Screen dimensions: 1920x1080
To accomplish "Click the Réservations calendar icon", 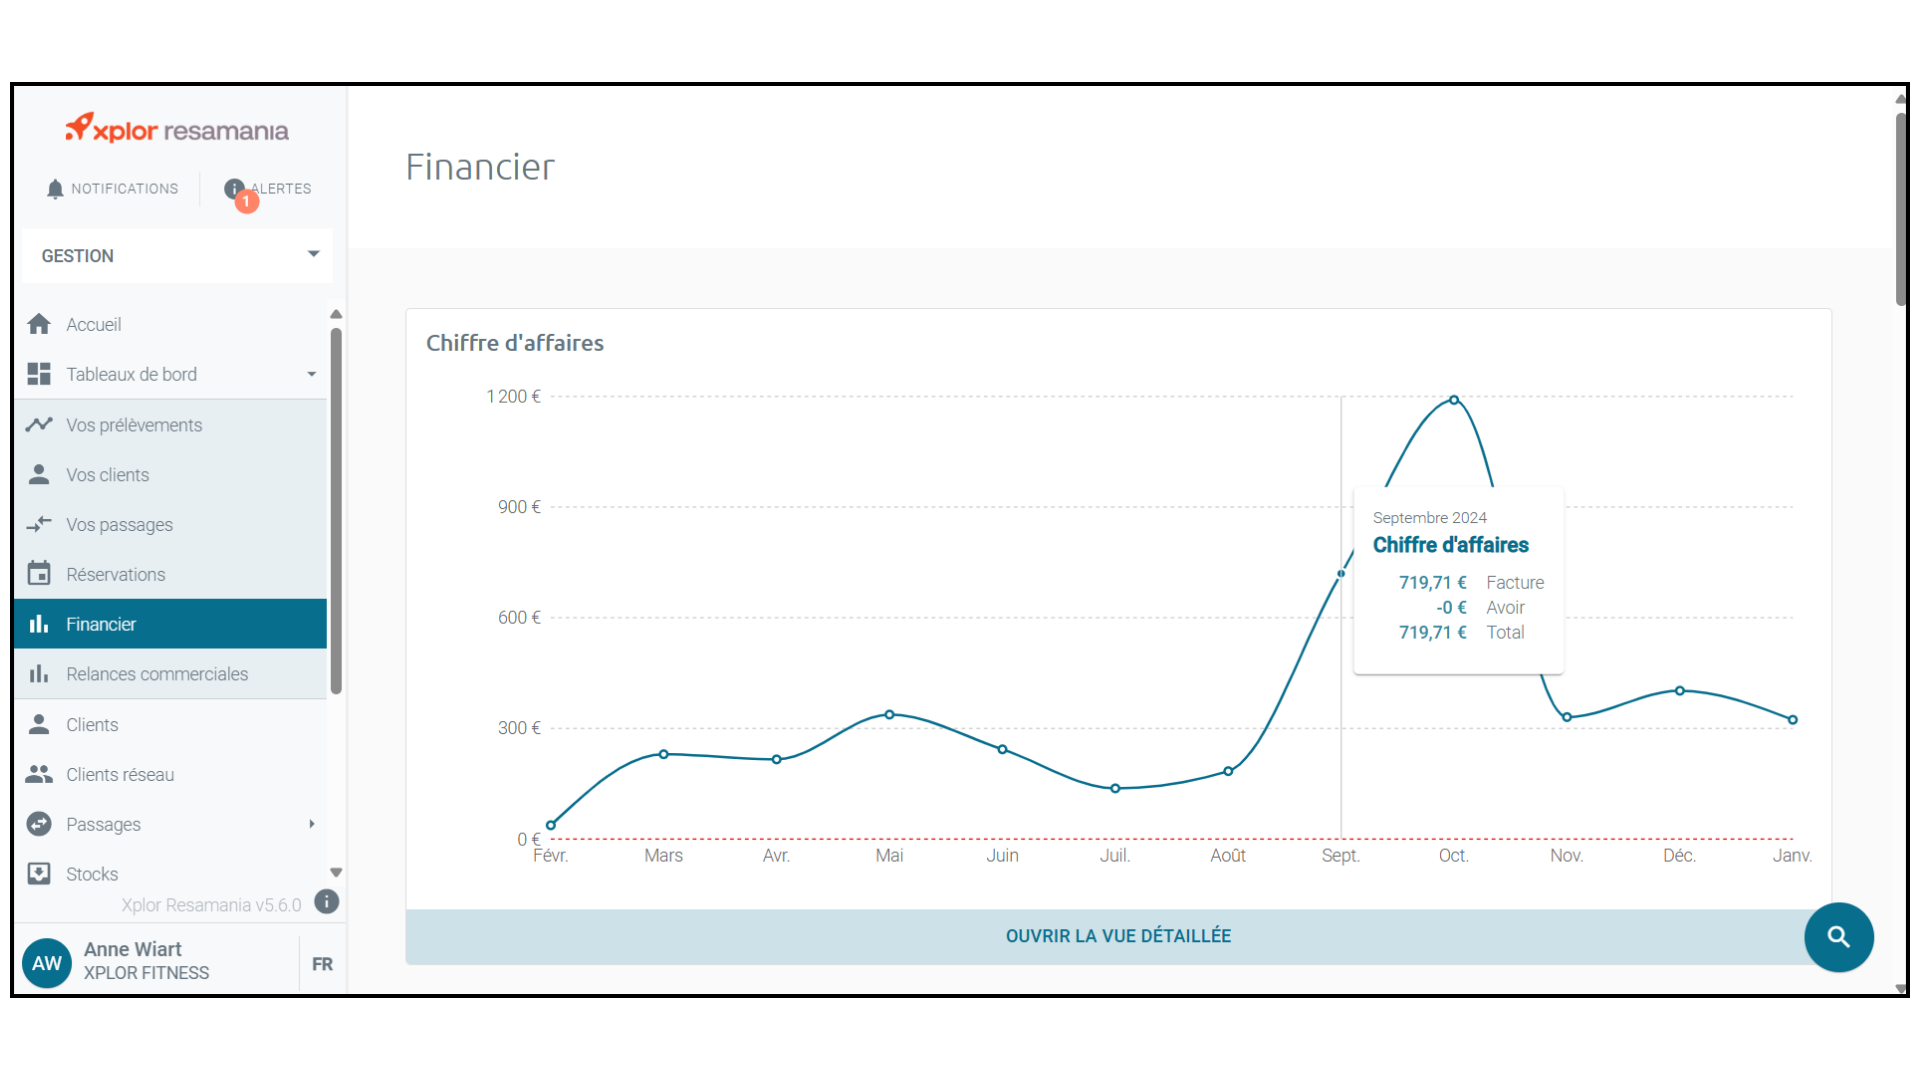I will click(x=39, y=574).
